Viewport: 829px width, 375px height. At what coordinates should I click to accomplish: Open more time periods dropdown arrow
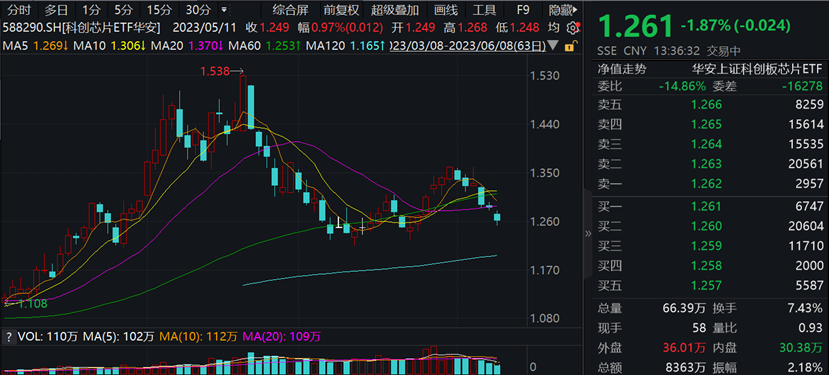pos(224,10)
